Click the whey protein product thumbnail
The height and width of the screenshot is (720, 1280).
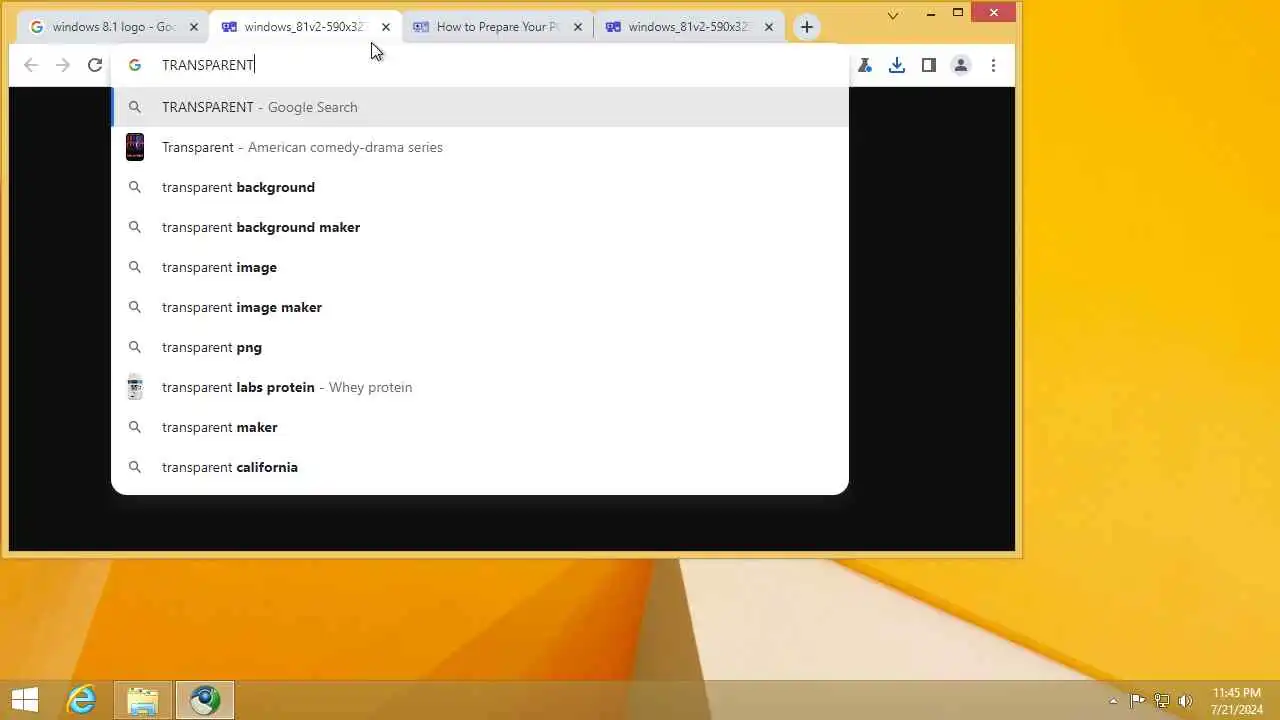135,387
